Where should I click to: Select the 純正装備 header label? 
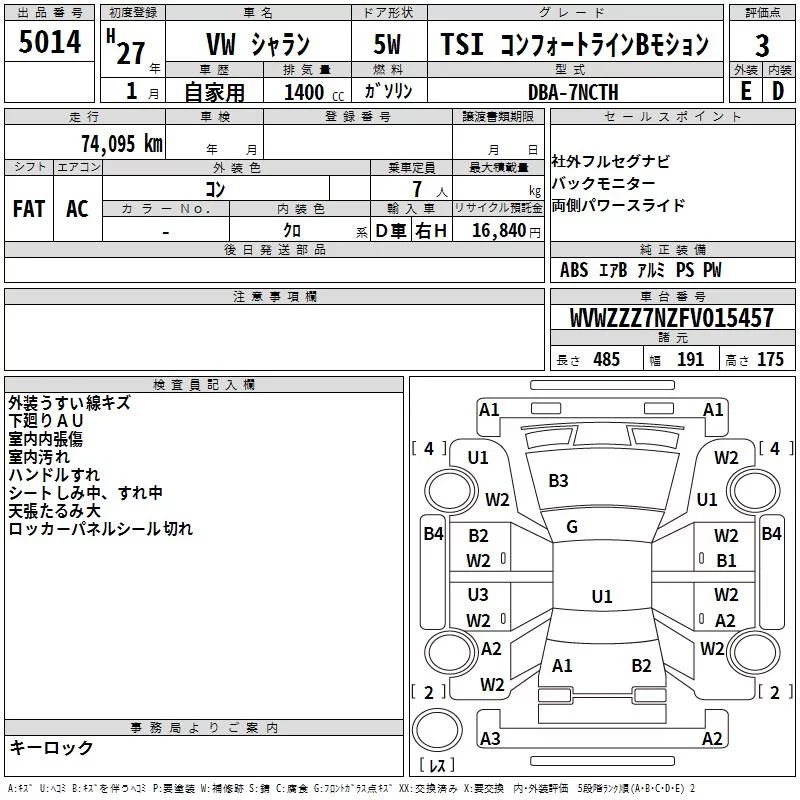click(x=672, y=249)
